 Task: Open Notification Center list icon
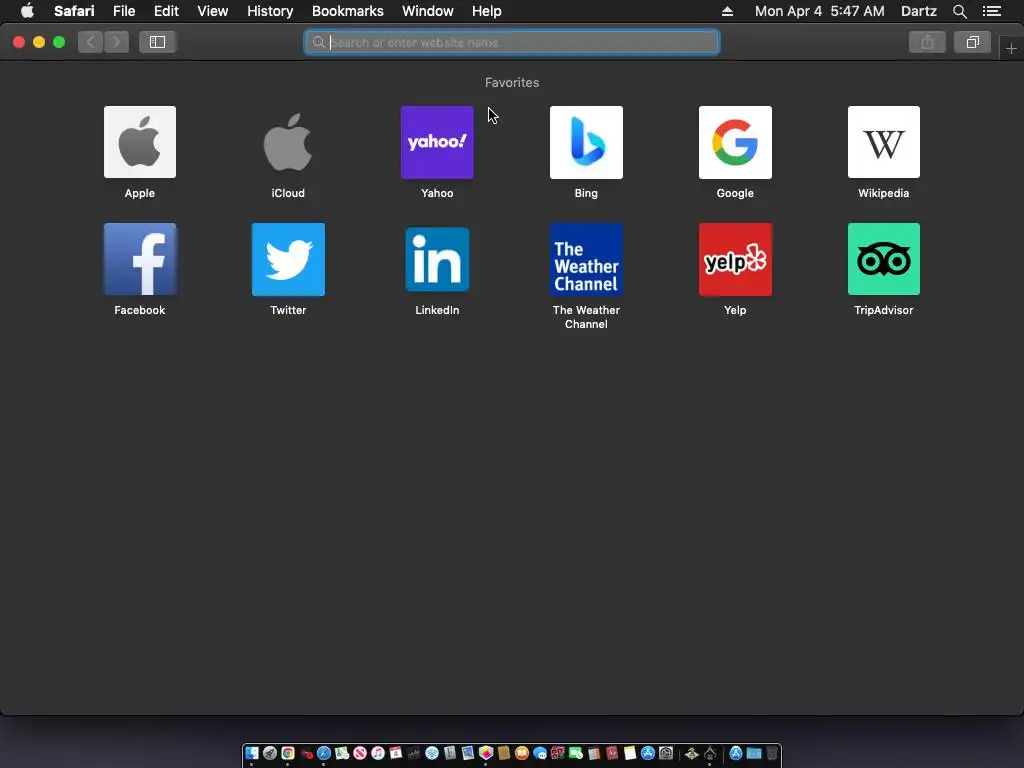[x=992, y=11]
